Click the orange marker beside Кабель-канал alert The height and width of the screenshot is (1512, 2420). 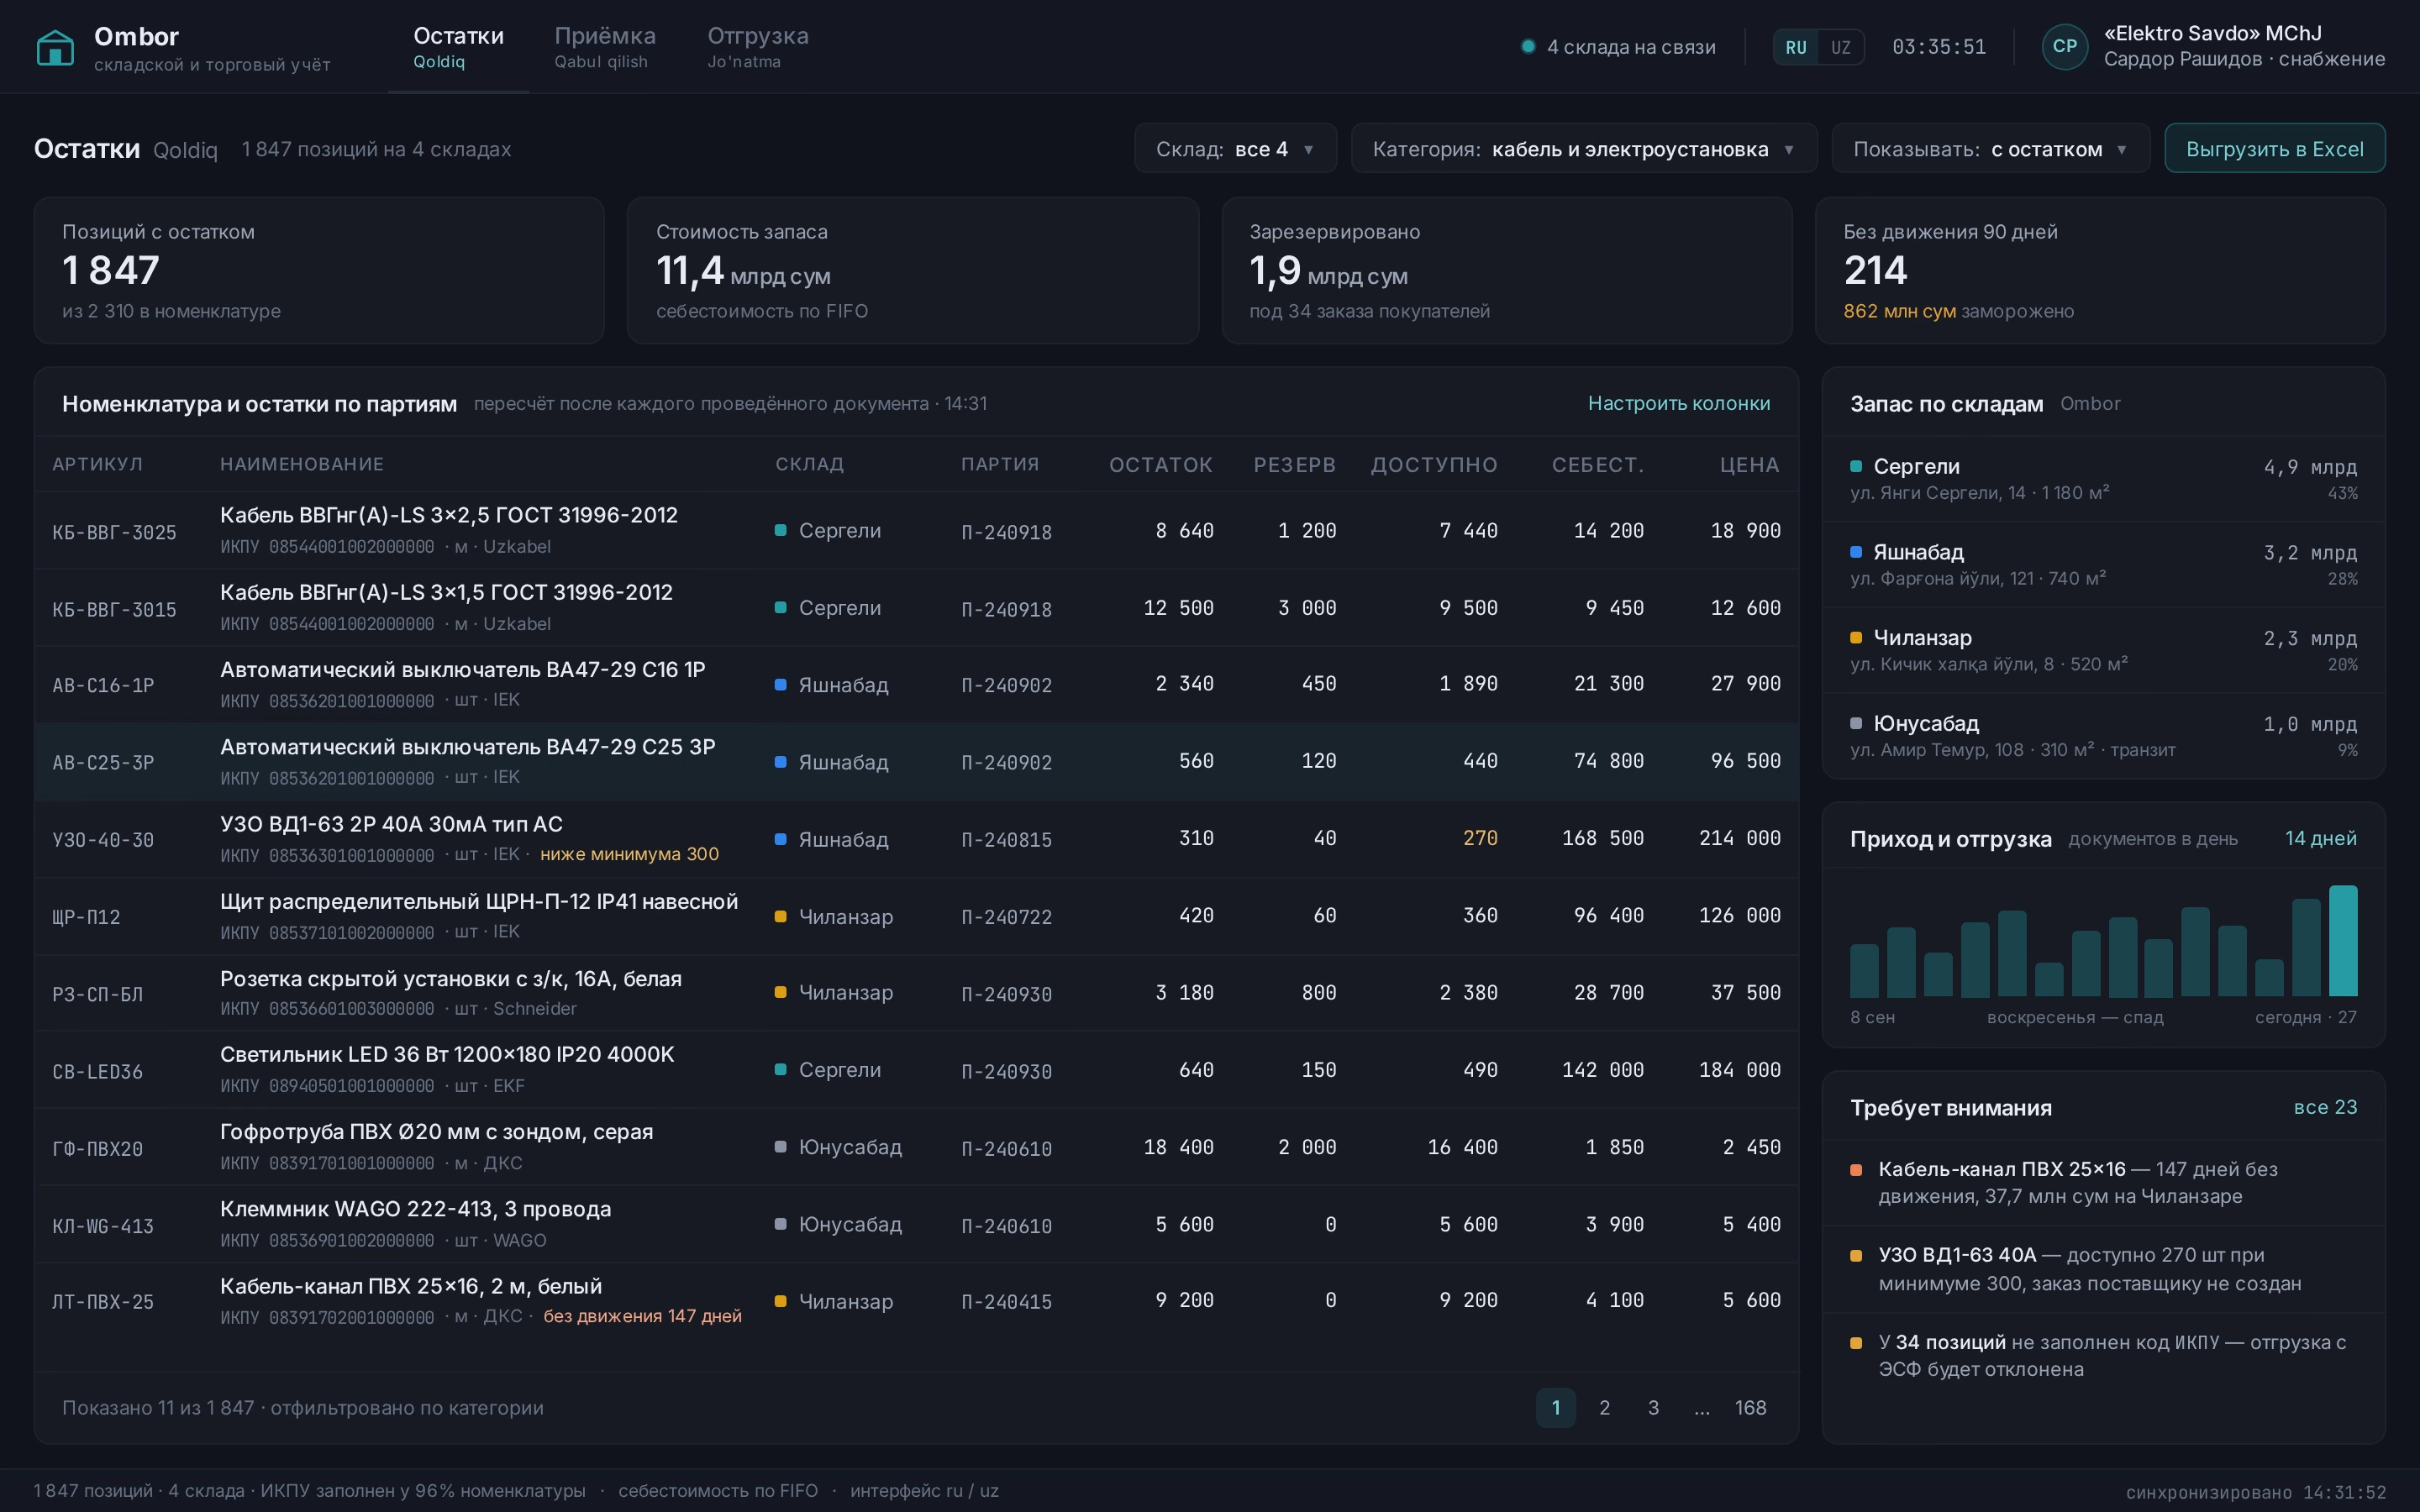click(x=1856, y=1170)
